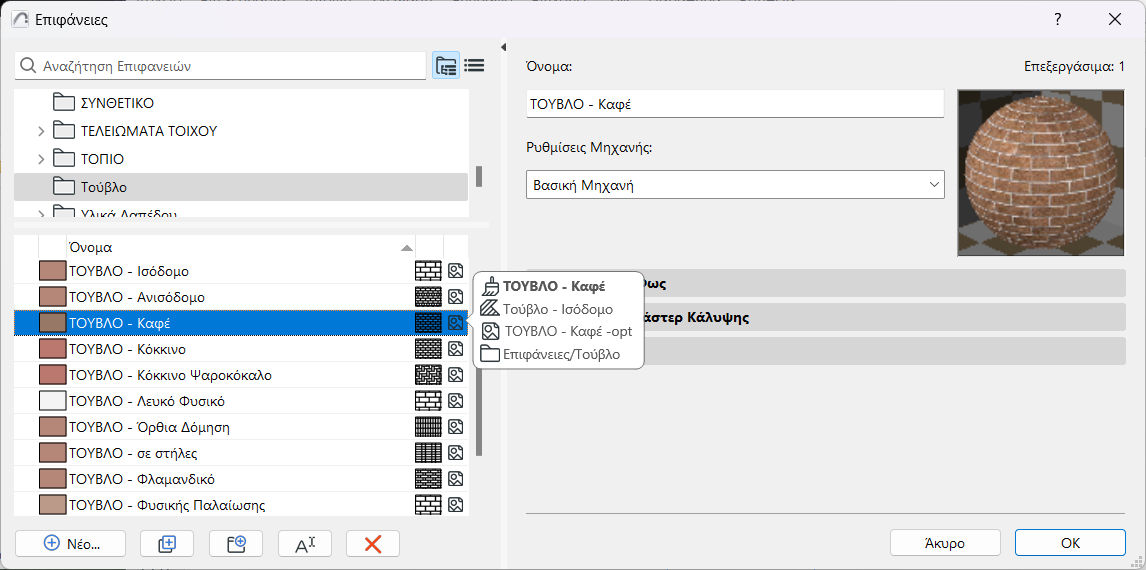The height and width of the screenshot is (570, 1146).
Task: Click the texture icon of ΤΟΥΒΛΟ - Φυσικής Παλαίωσης
Action: pyautogui.click(x=455, y=504)
